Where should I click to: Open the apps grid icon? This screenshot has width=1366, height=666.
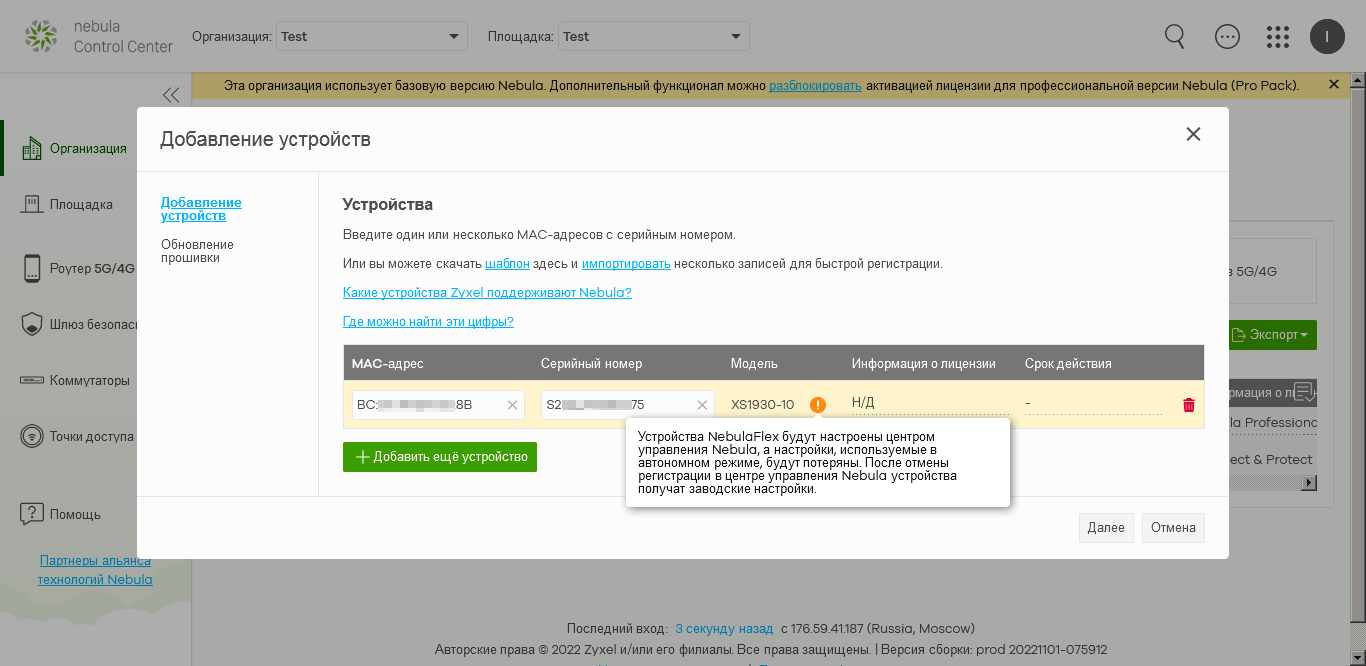point(1277,37)
